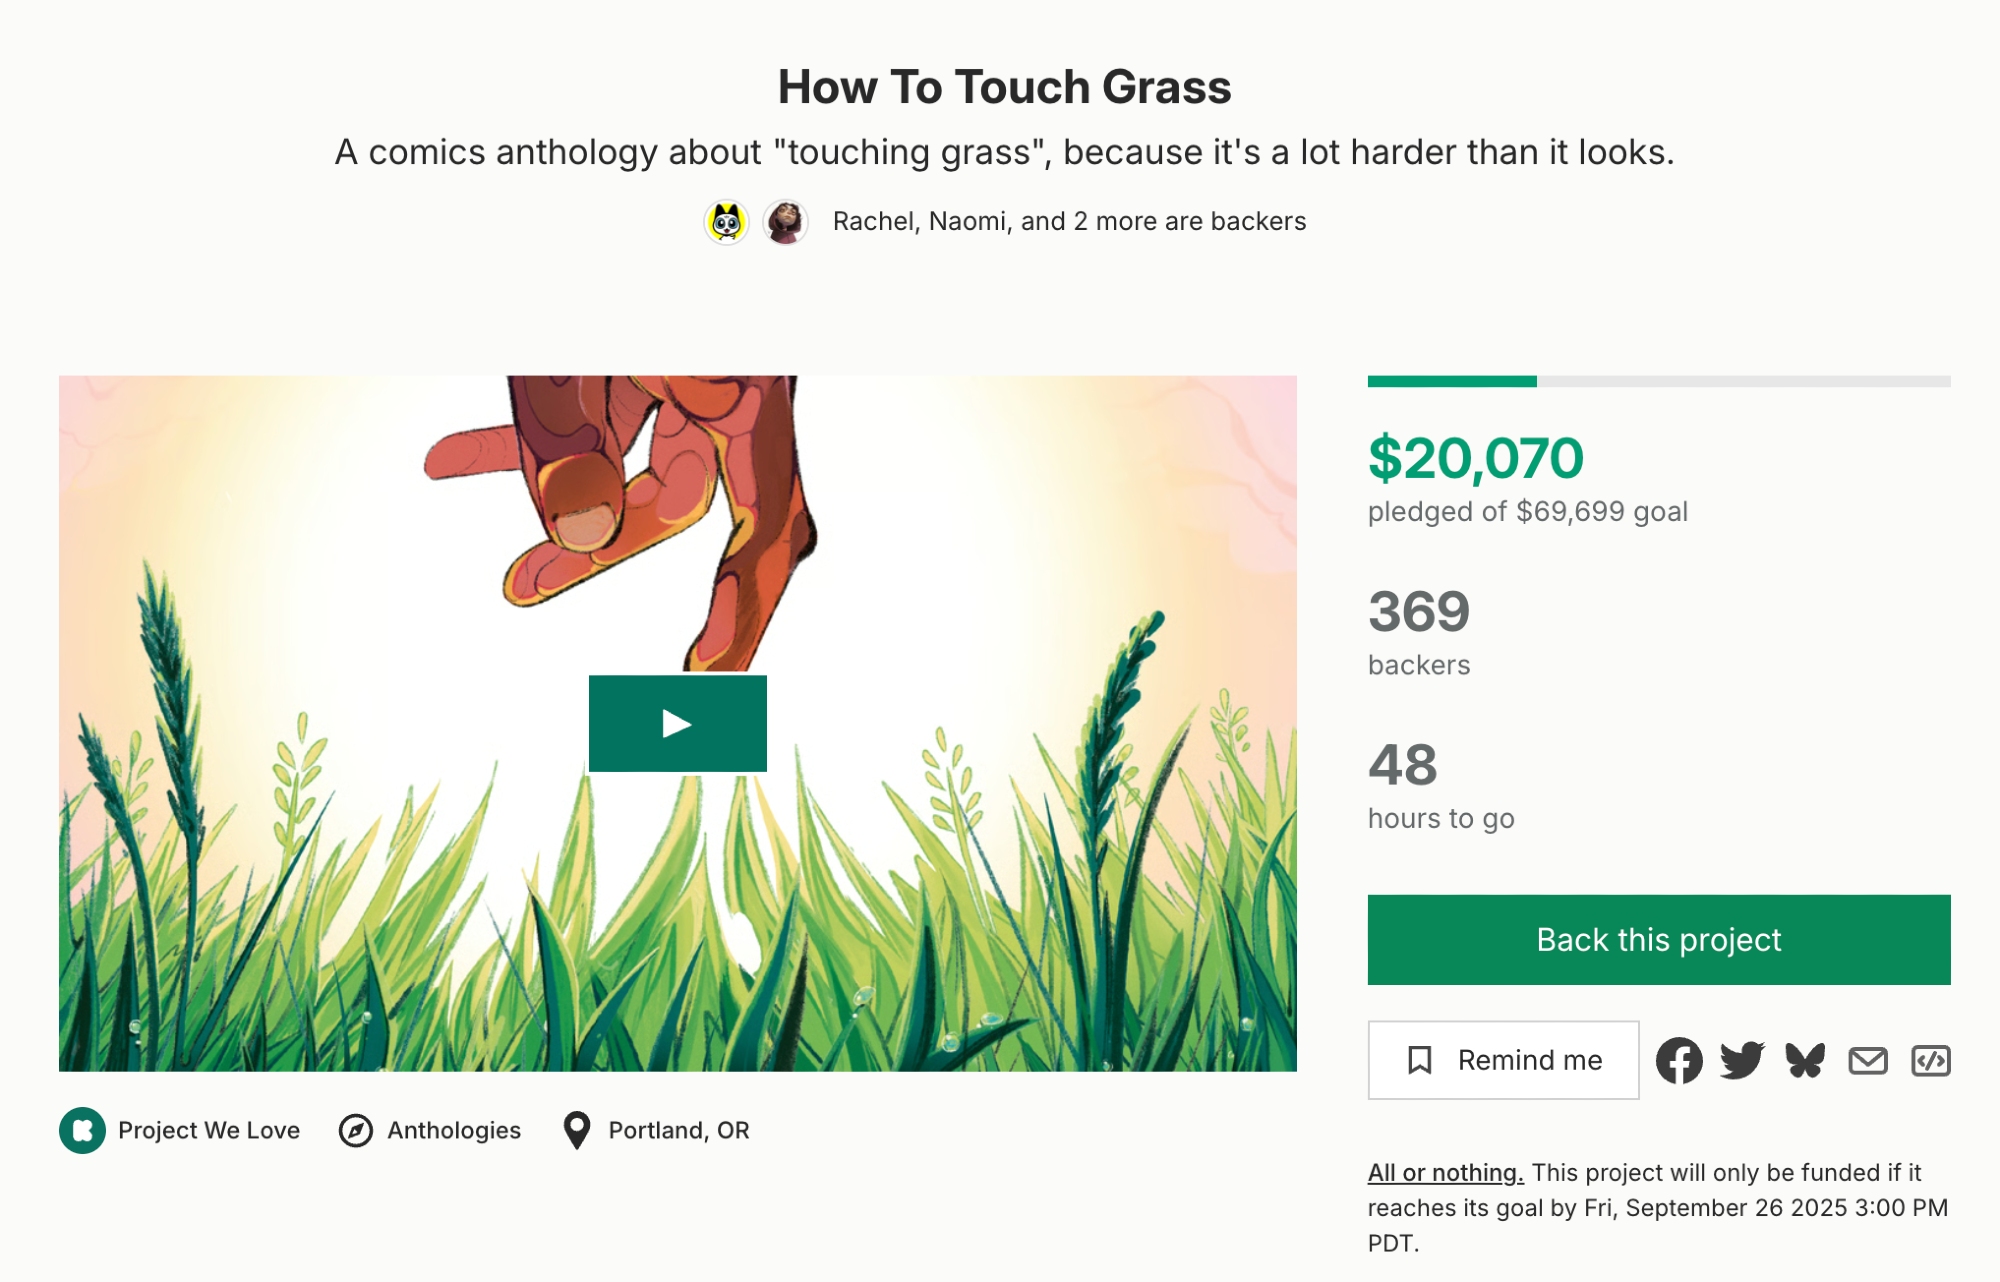Open the Portland, OR location link

pos(678,1130)
